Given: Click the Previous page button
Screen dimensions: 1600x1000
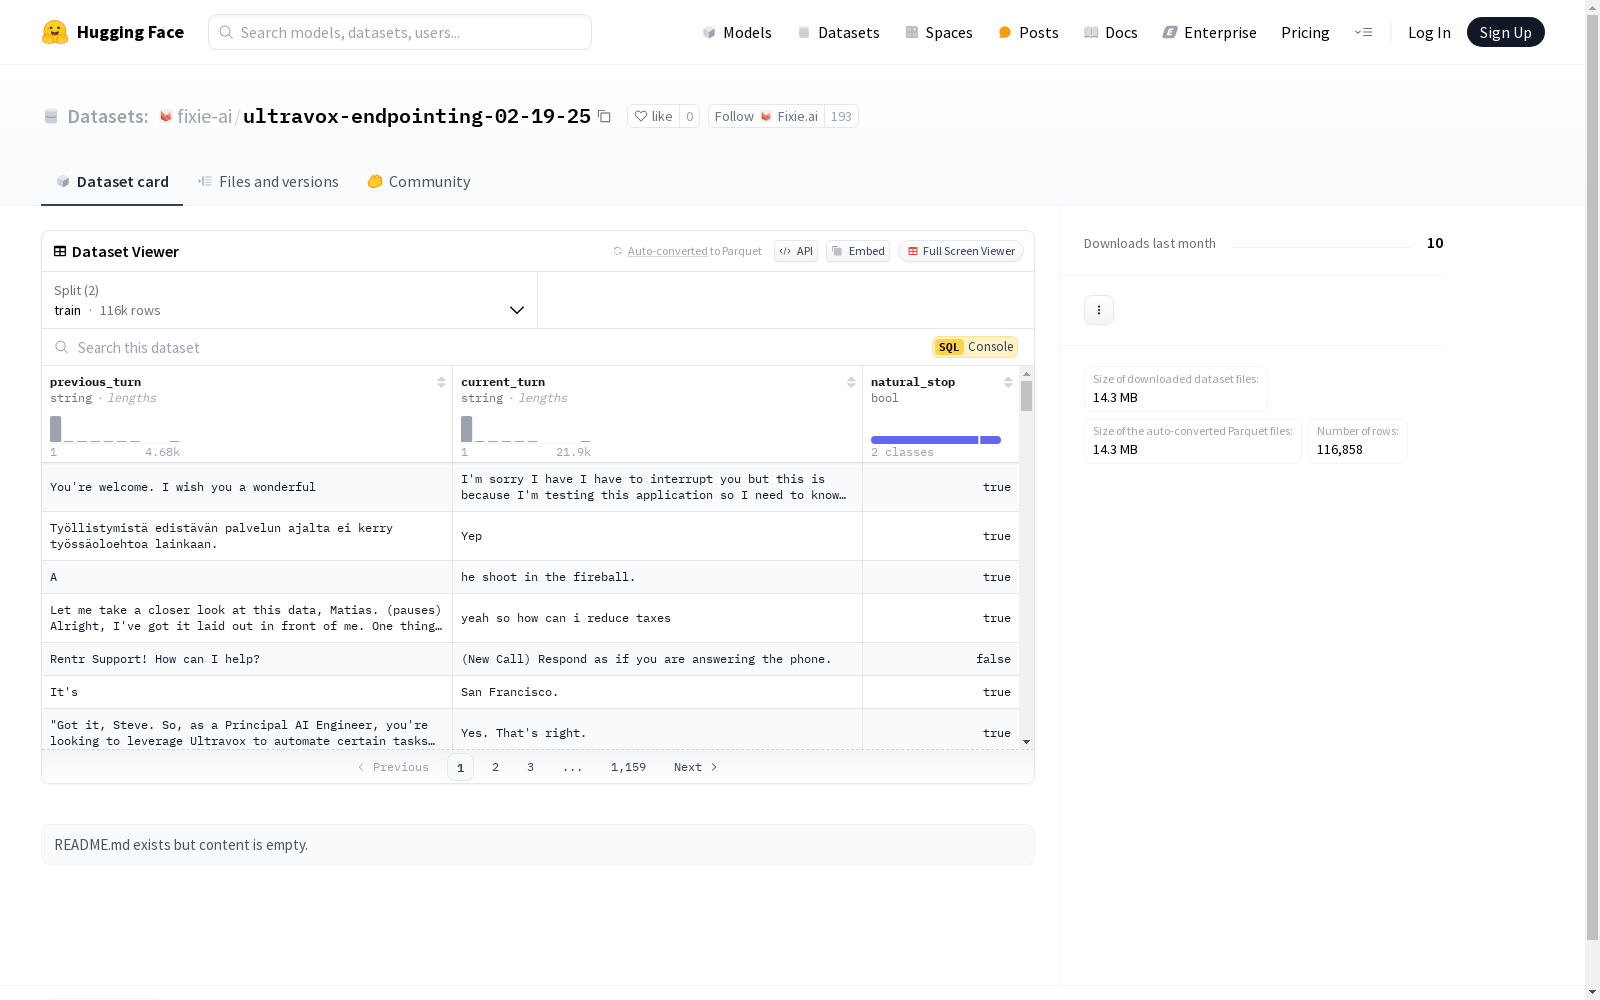Looking at the screenshot, I should pos(393,767).
